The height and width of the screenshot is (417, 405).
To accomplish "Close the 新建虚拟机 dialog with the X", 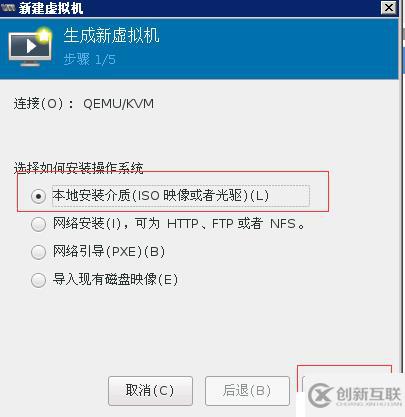I will point(389,7).
